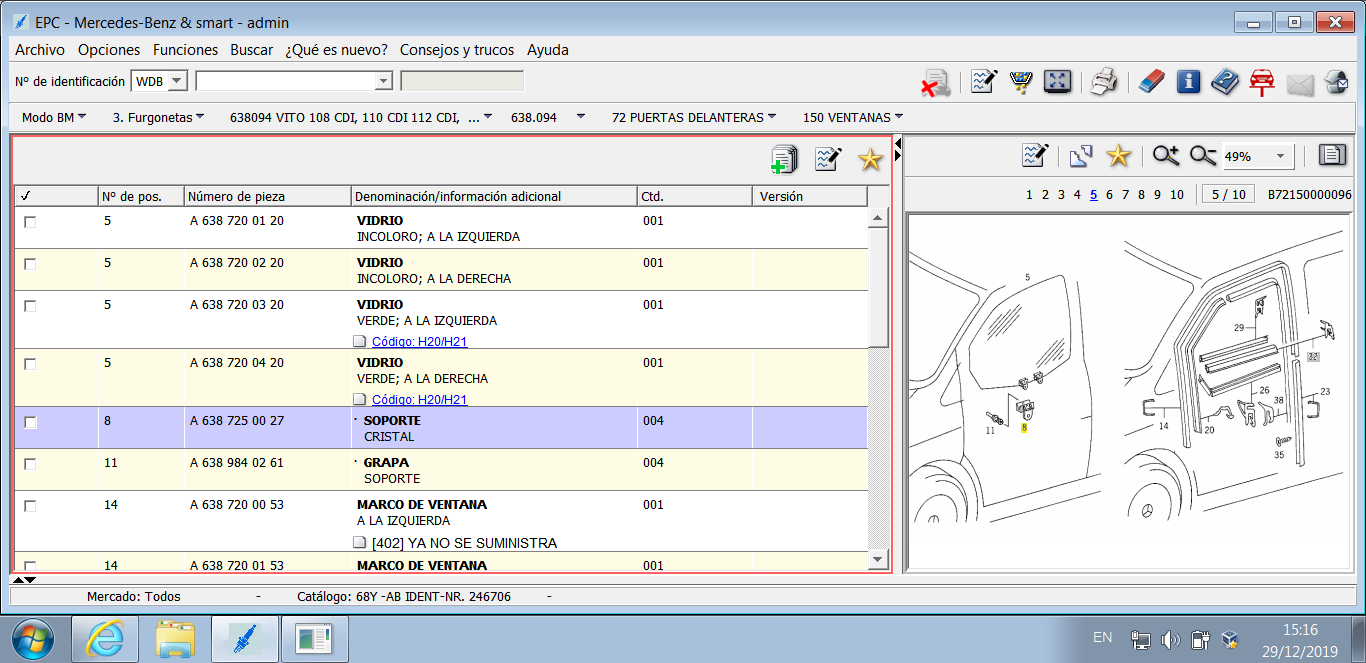Click the parts list vertical scrollbar thumb

[x=878, y=287]
